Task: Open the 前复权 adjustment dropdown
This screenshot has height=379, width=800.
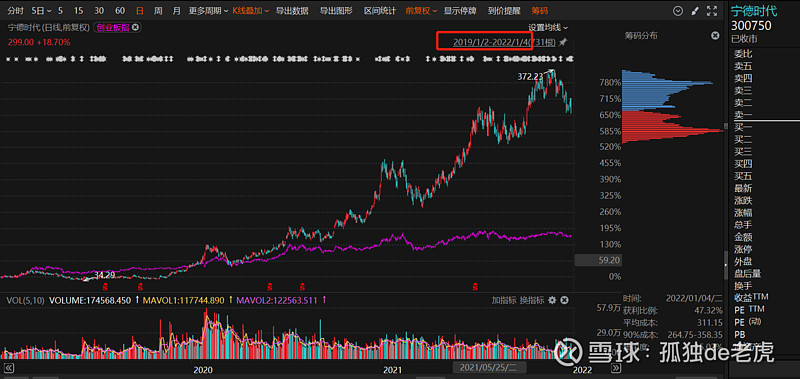Action: [x=421, y=10]
